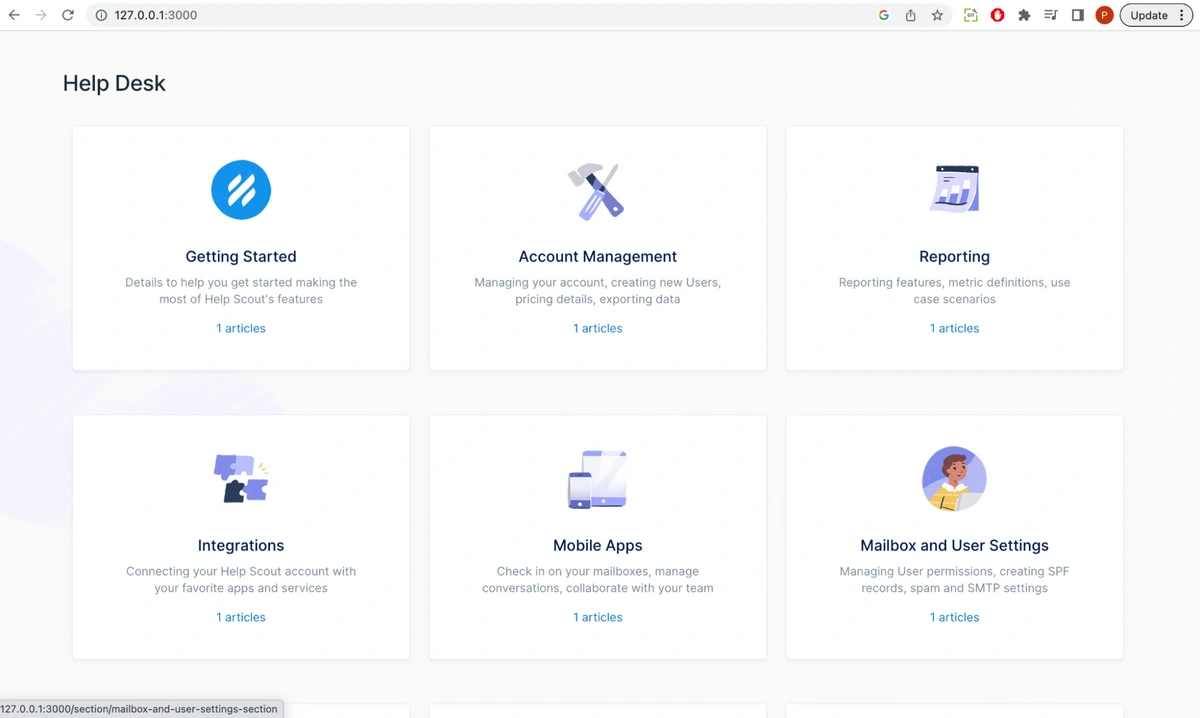
Task: Bookmark this page with the star icon
Action: click(x=937, y=15)
